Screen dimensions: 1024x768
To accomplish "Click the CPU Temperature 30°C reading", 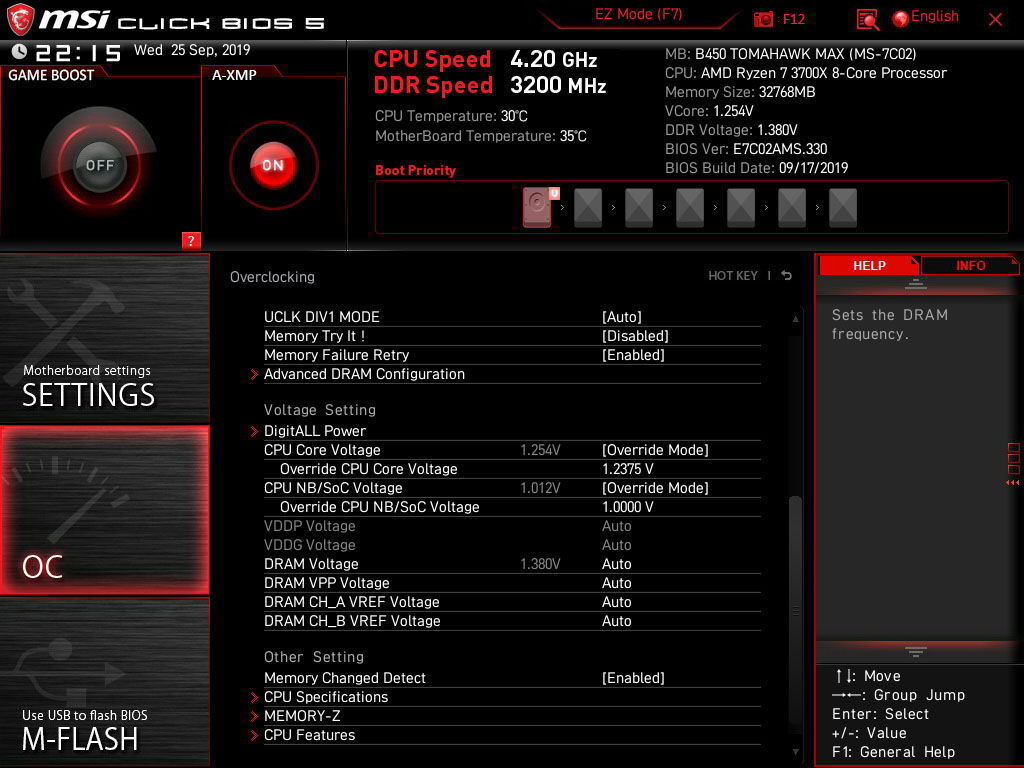I will tap(451, 116).
